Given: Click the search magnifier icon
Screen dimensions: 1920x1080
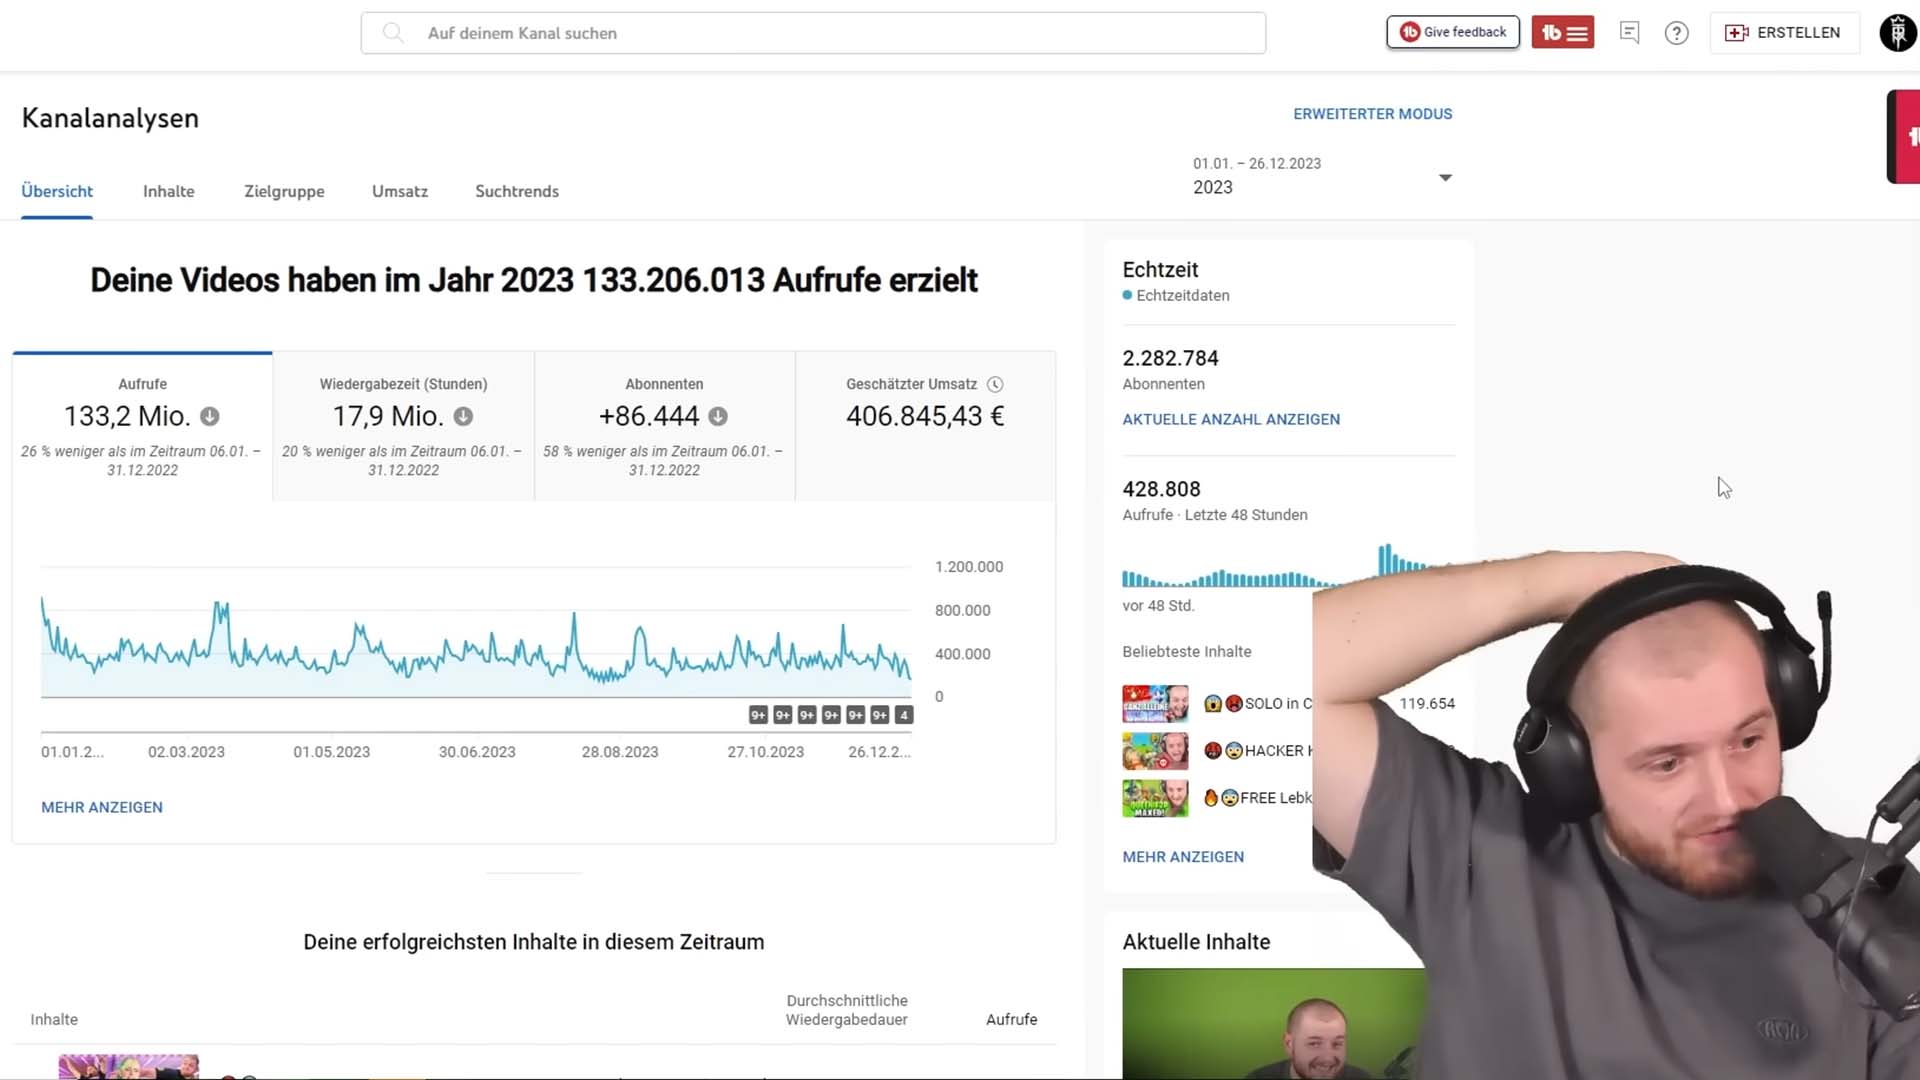Looking at the screenshot, I should 393,33.
